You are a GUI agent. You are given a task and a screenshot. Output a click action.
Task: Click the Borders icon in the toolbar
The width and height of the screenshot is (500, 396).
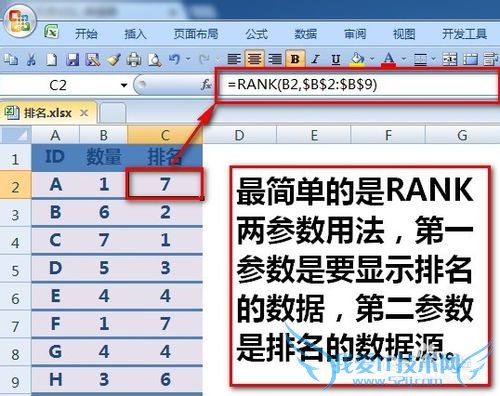[x=420, y=60]
